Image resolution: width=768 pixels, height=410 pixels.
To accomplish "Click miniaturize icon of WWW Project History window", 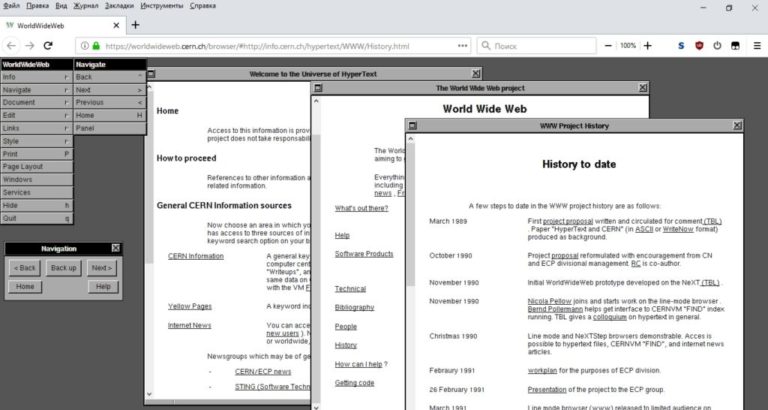I will [412, 126].
